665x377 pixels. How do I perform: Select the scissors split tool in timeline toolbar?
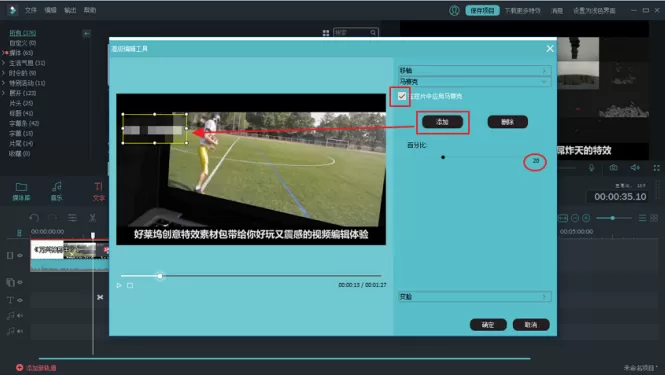[x=92, y=218]
